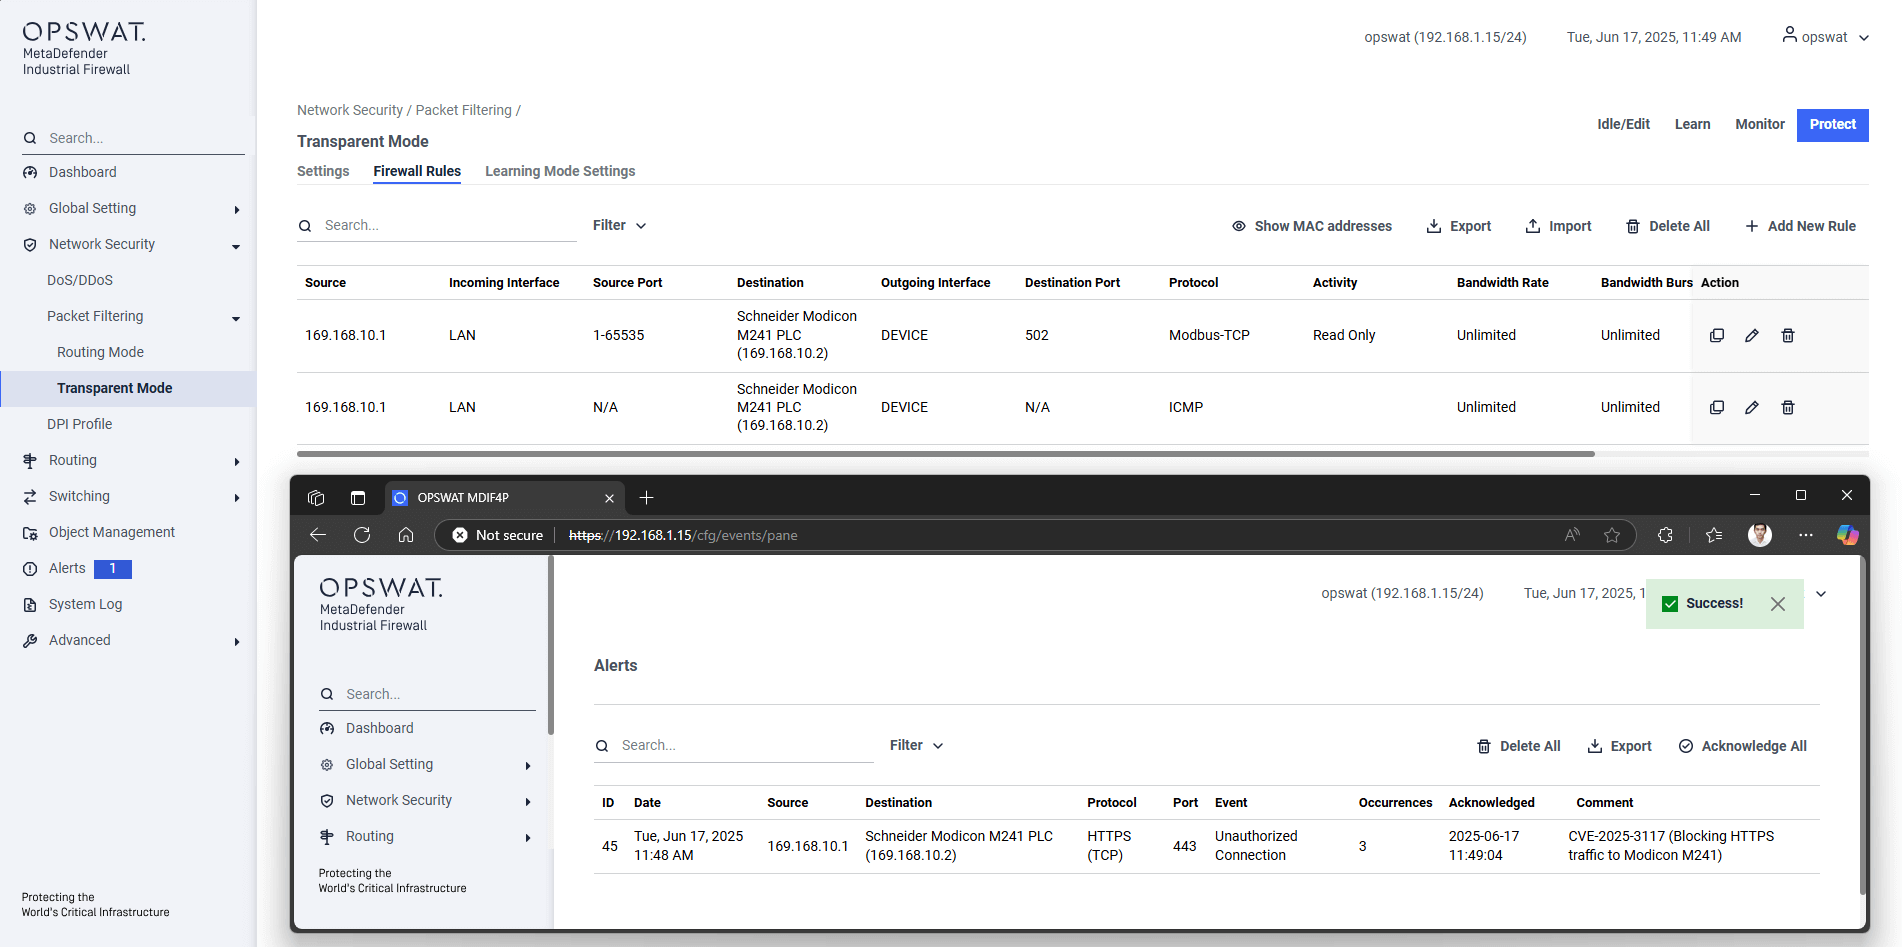Screen dimensions: 1902x947
Task: Open the opswat account dropdown
Action: [1823, 37]
